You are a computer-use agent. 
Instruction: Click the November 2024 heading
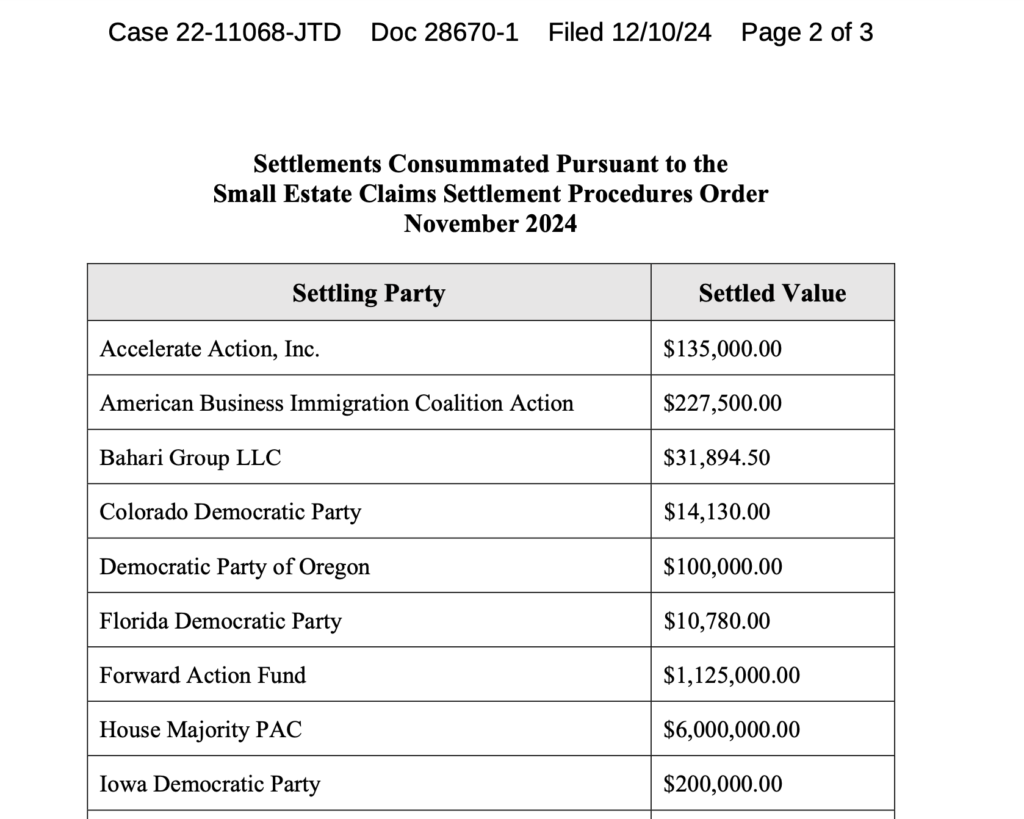[490, 223]
